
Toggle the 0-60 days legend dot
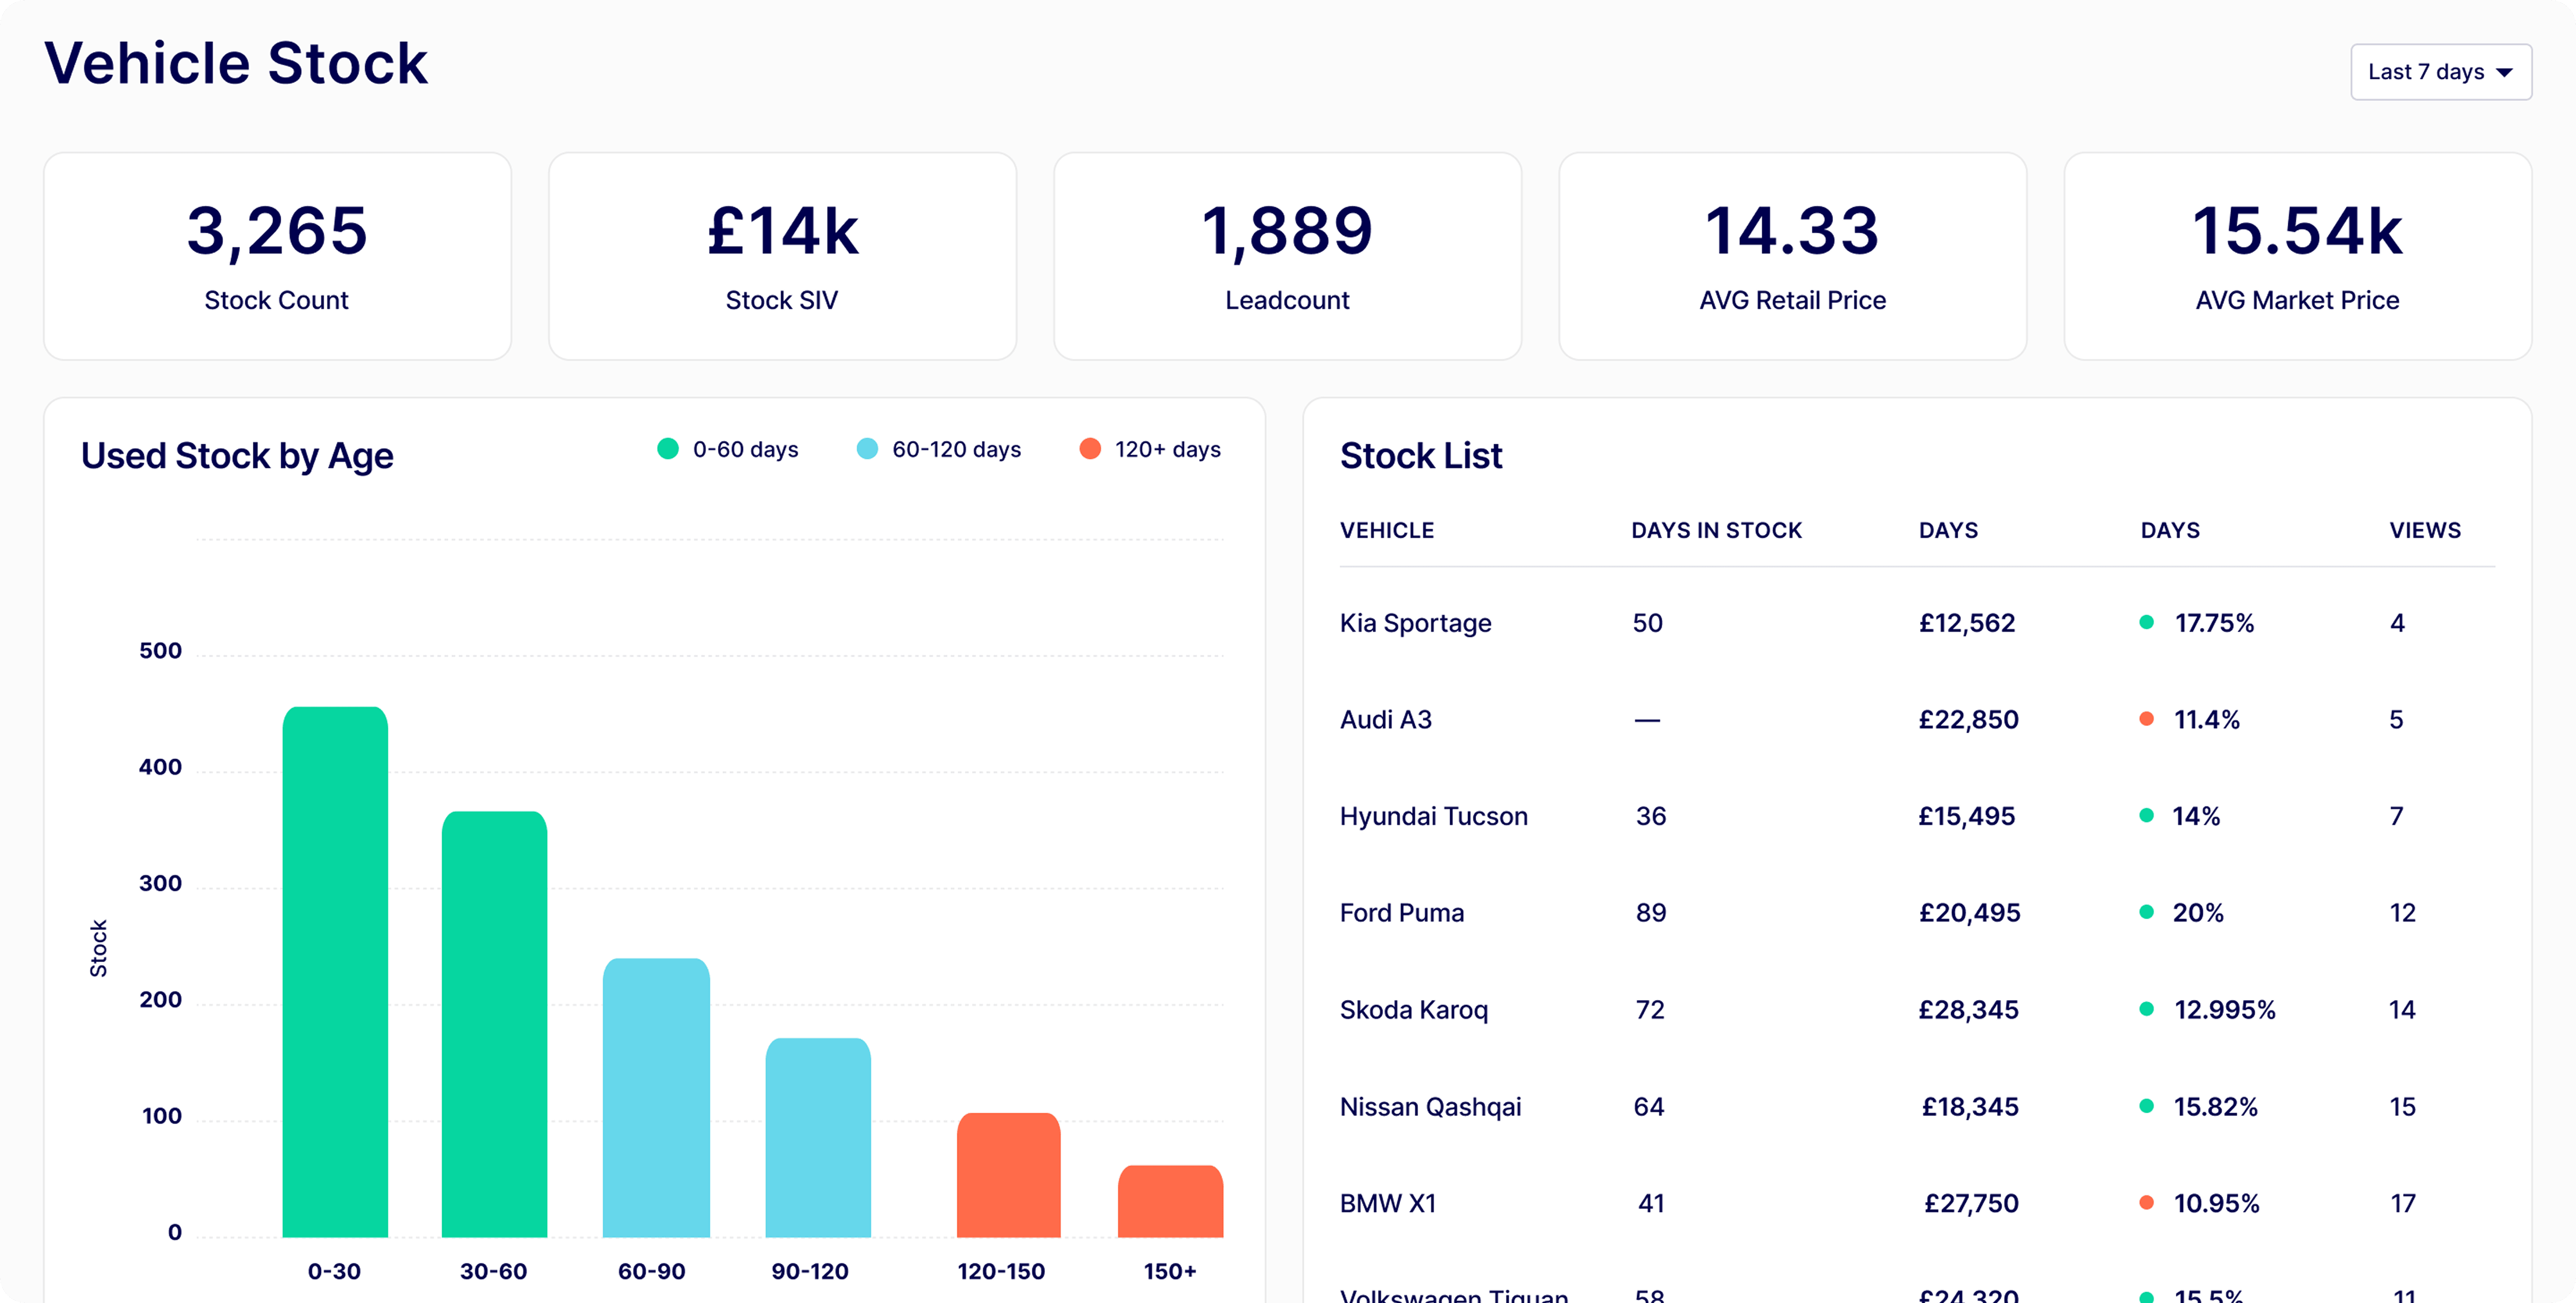click(668, 449)
